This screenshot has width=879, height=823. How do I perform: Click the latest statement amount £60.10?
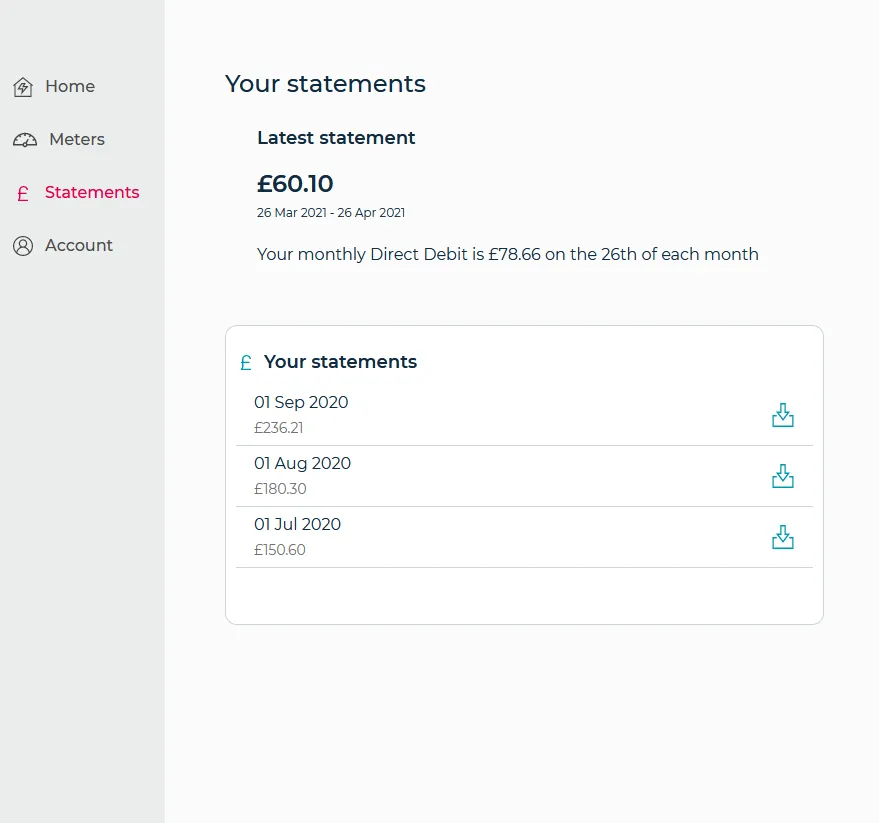[x=295, y=184]
